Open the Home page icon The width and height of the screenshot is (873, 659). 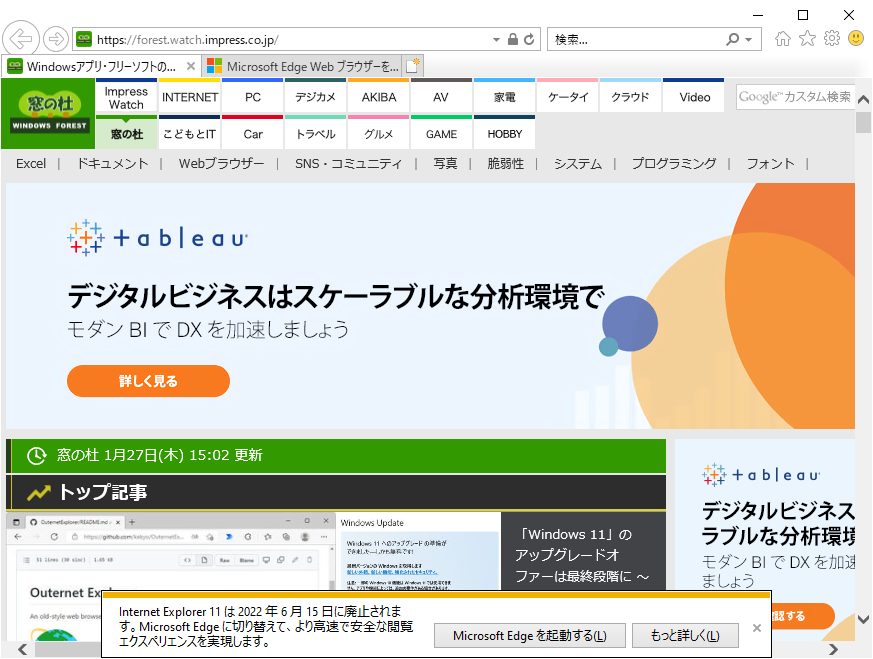click(x=783, y=38)
